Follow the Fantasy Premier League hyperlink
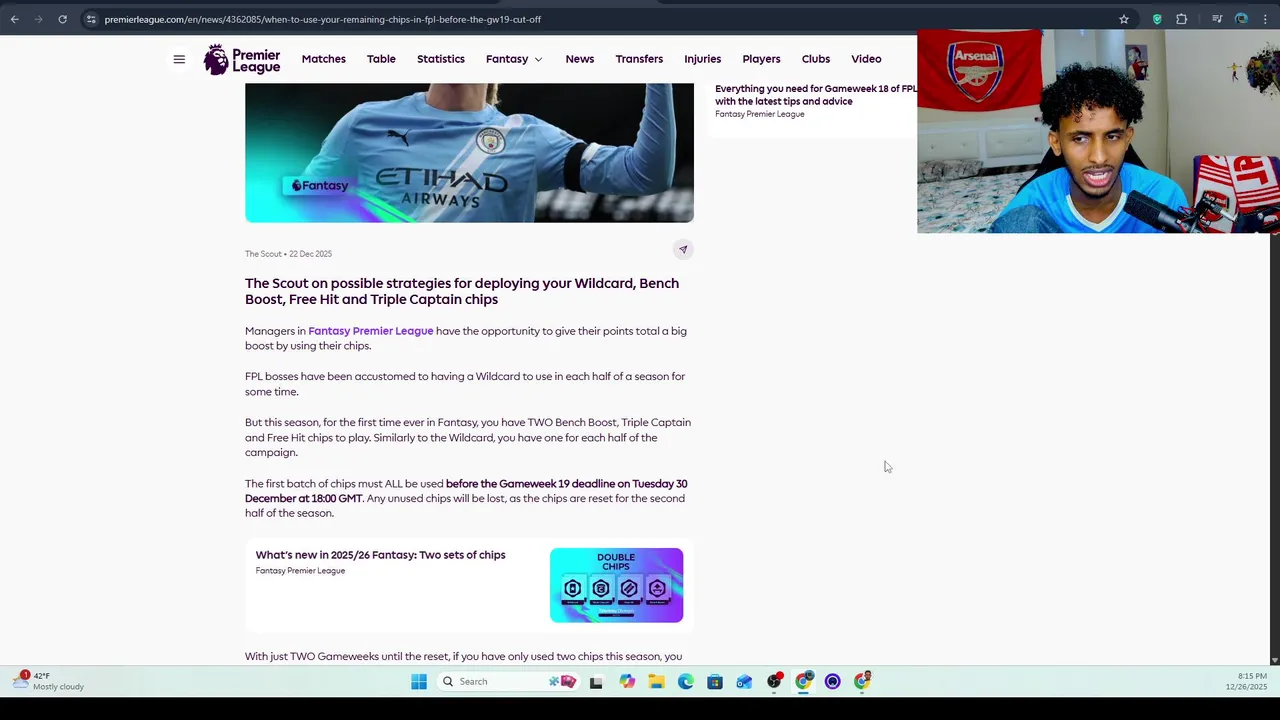The image size is (1280, 720). 371,331
